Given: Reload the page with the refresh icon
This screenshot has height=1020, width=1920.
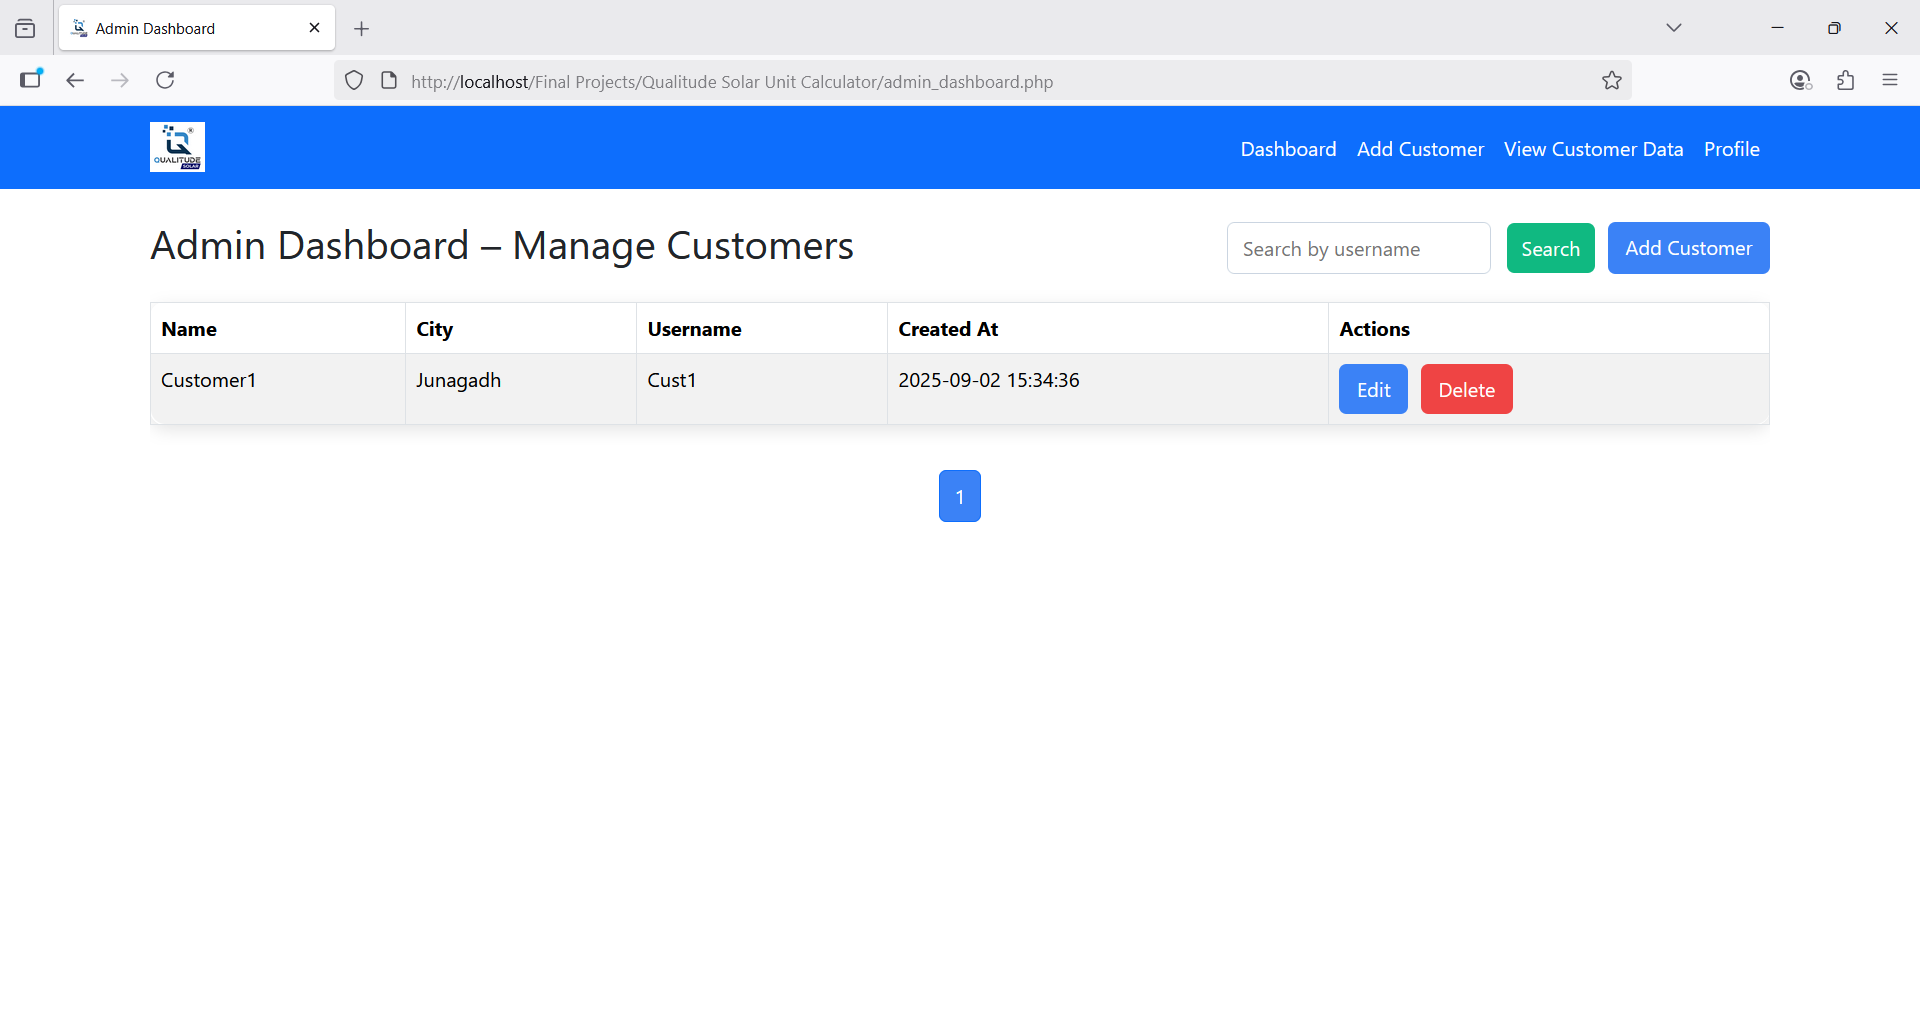Looking at the screenshot, I should [x=165, y=80].
